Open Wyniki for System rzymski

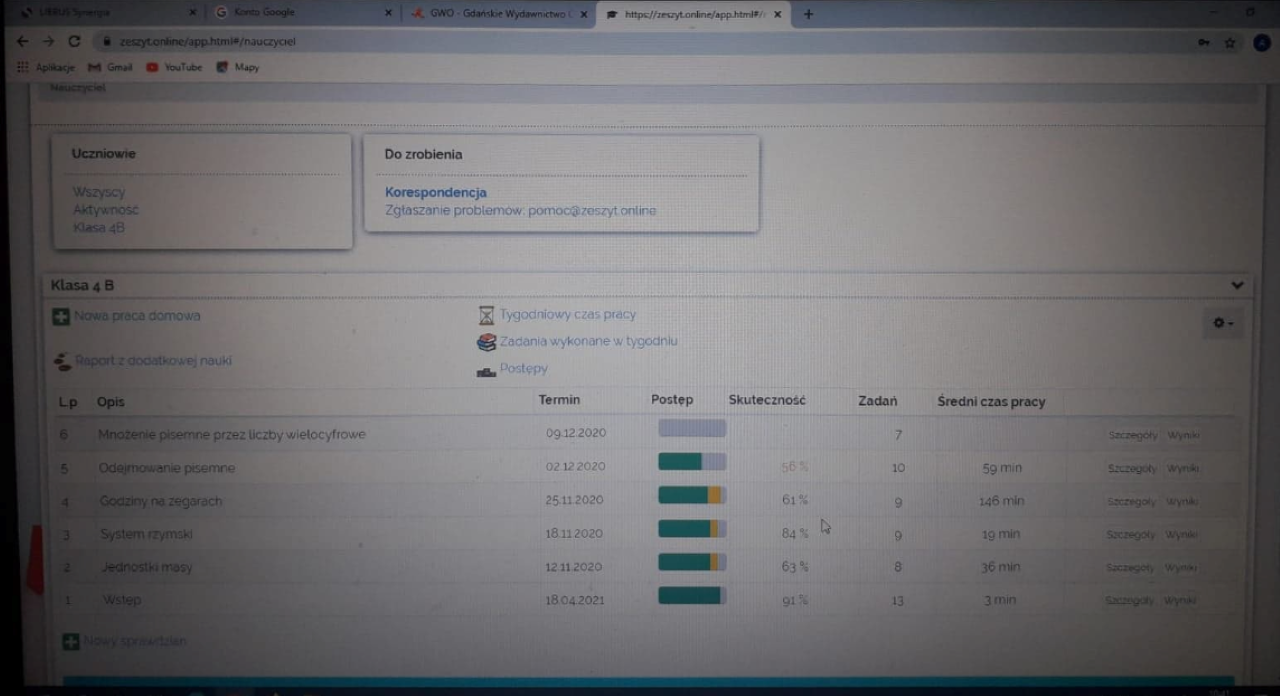pyautogui.click(x=1181, y=535)
